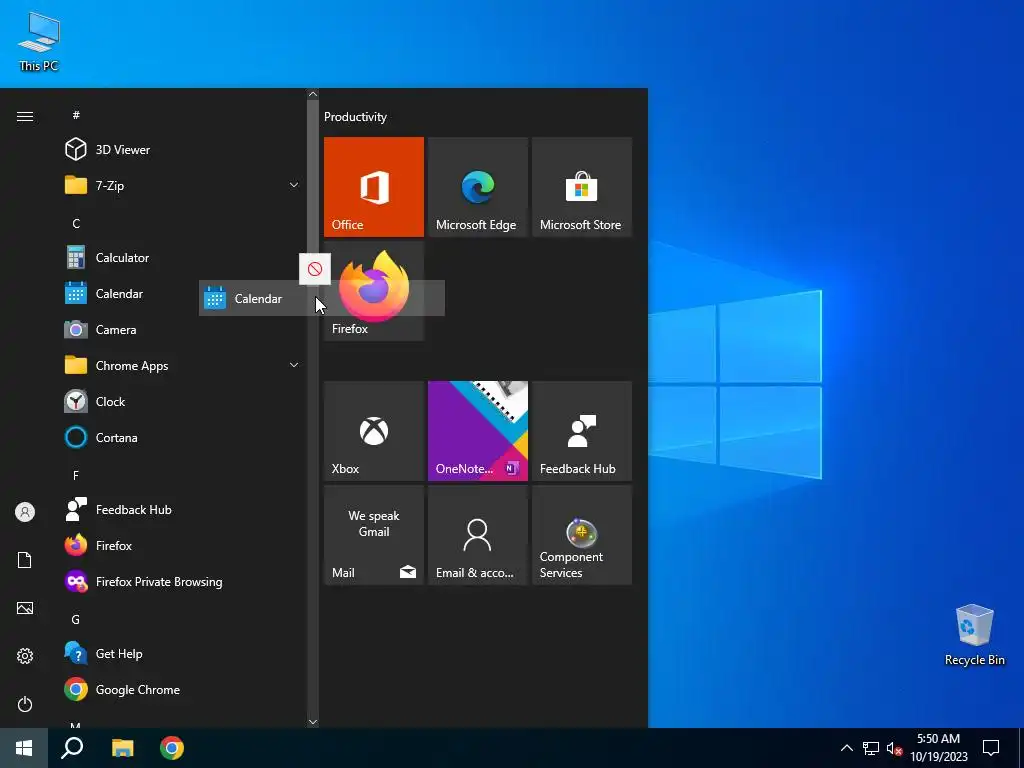Open the Chrome Apps folder entry
This screenshot has width=1024, height=768.
[x=181, y=366]
